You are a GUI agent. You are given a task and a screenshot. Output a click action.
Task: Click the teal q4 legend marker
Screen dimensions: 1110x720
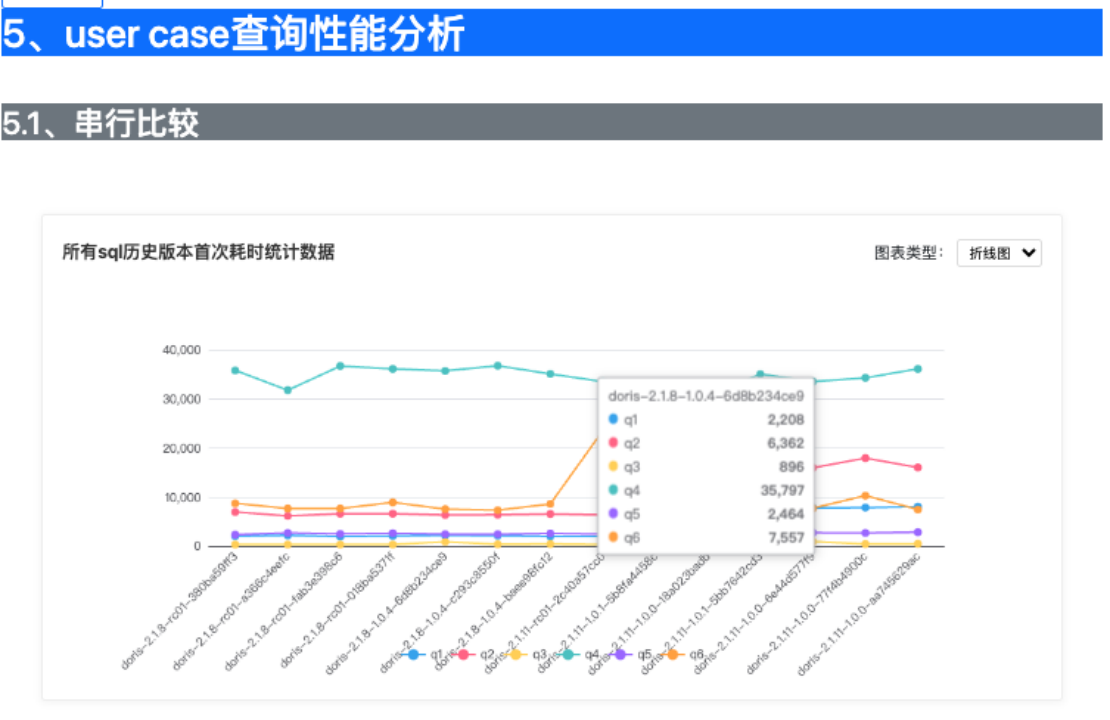tap(567, 654)
